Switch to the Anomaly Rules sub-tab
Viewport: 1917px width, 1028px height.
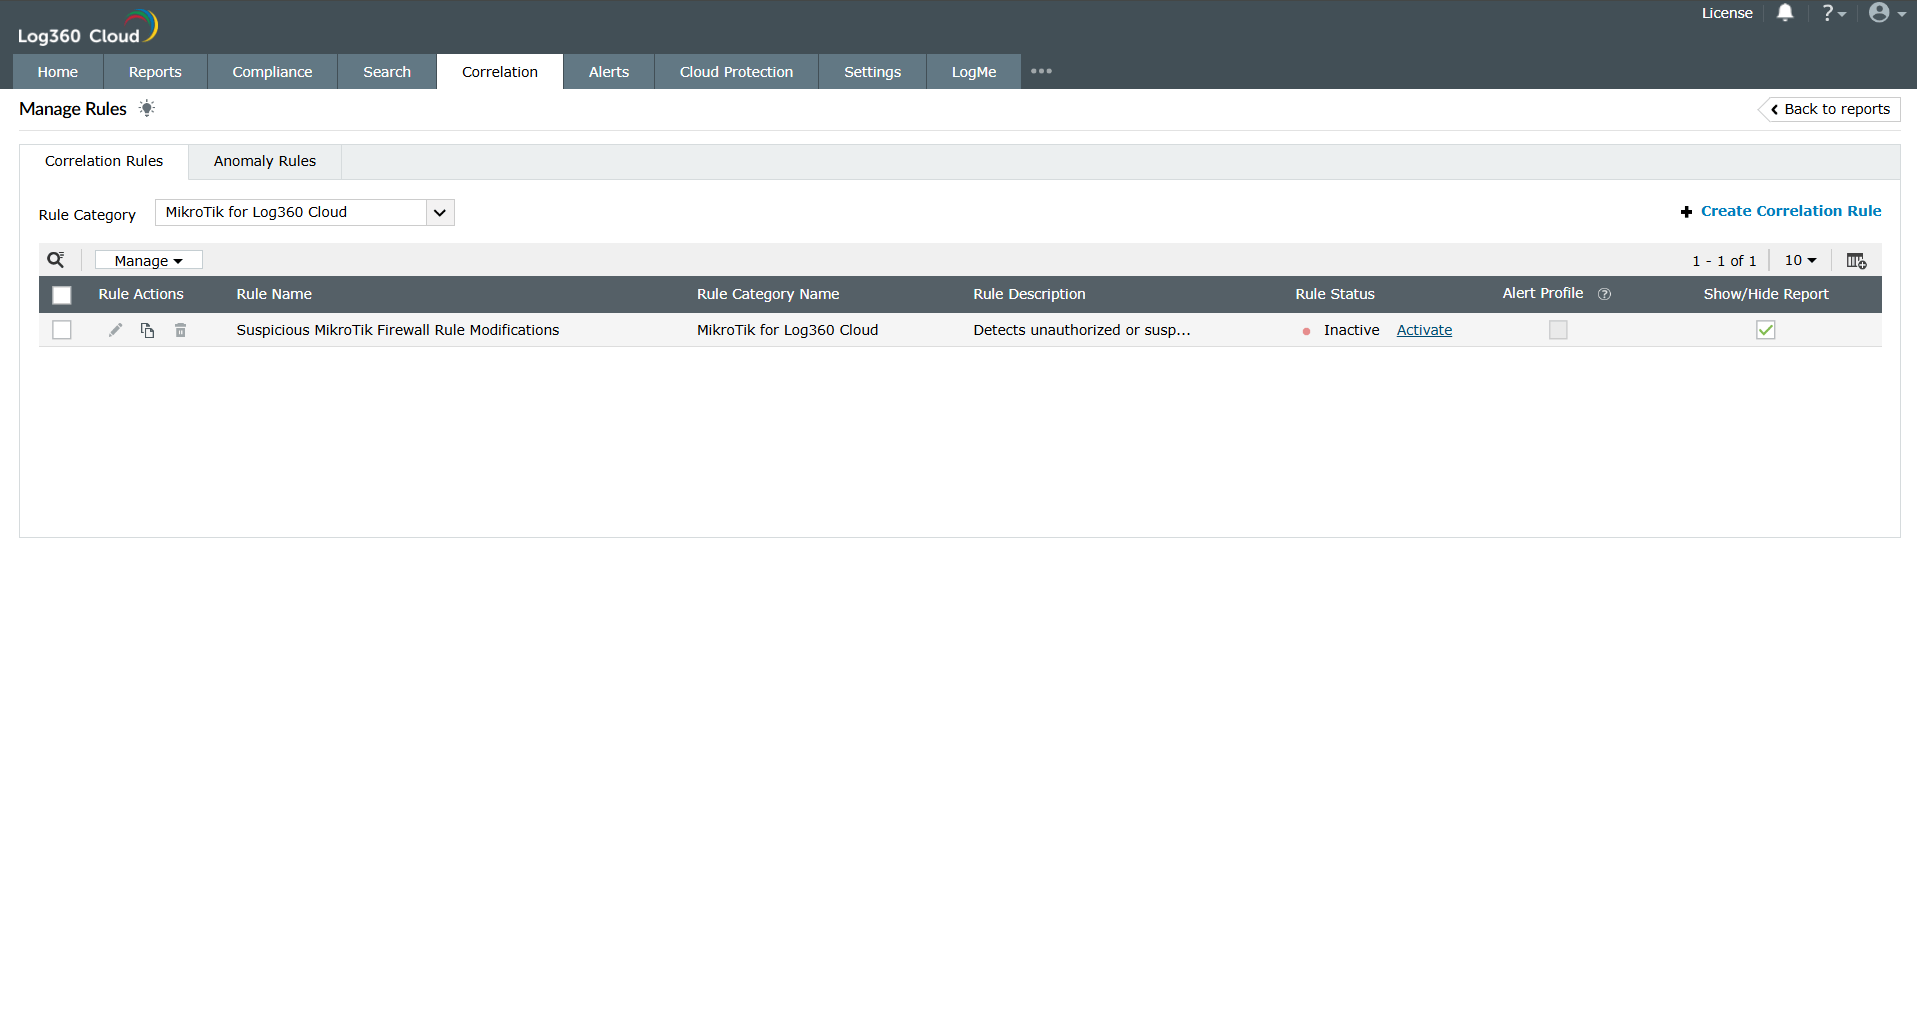(265, 161)
